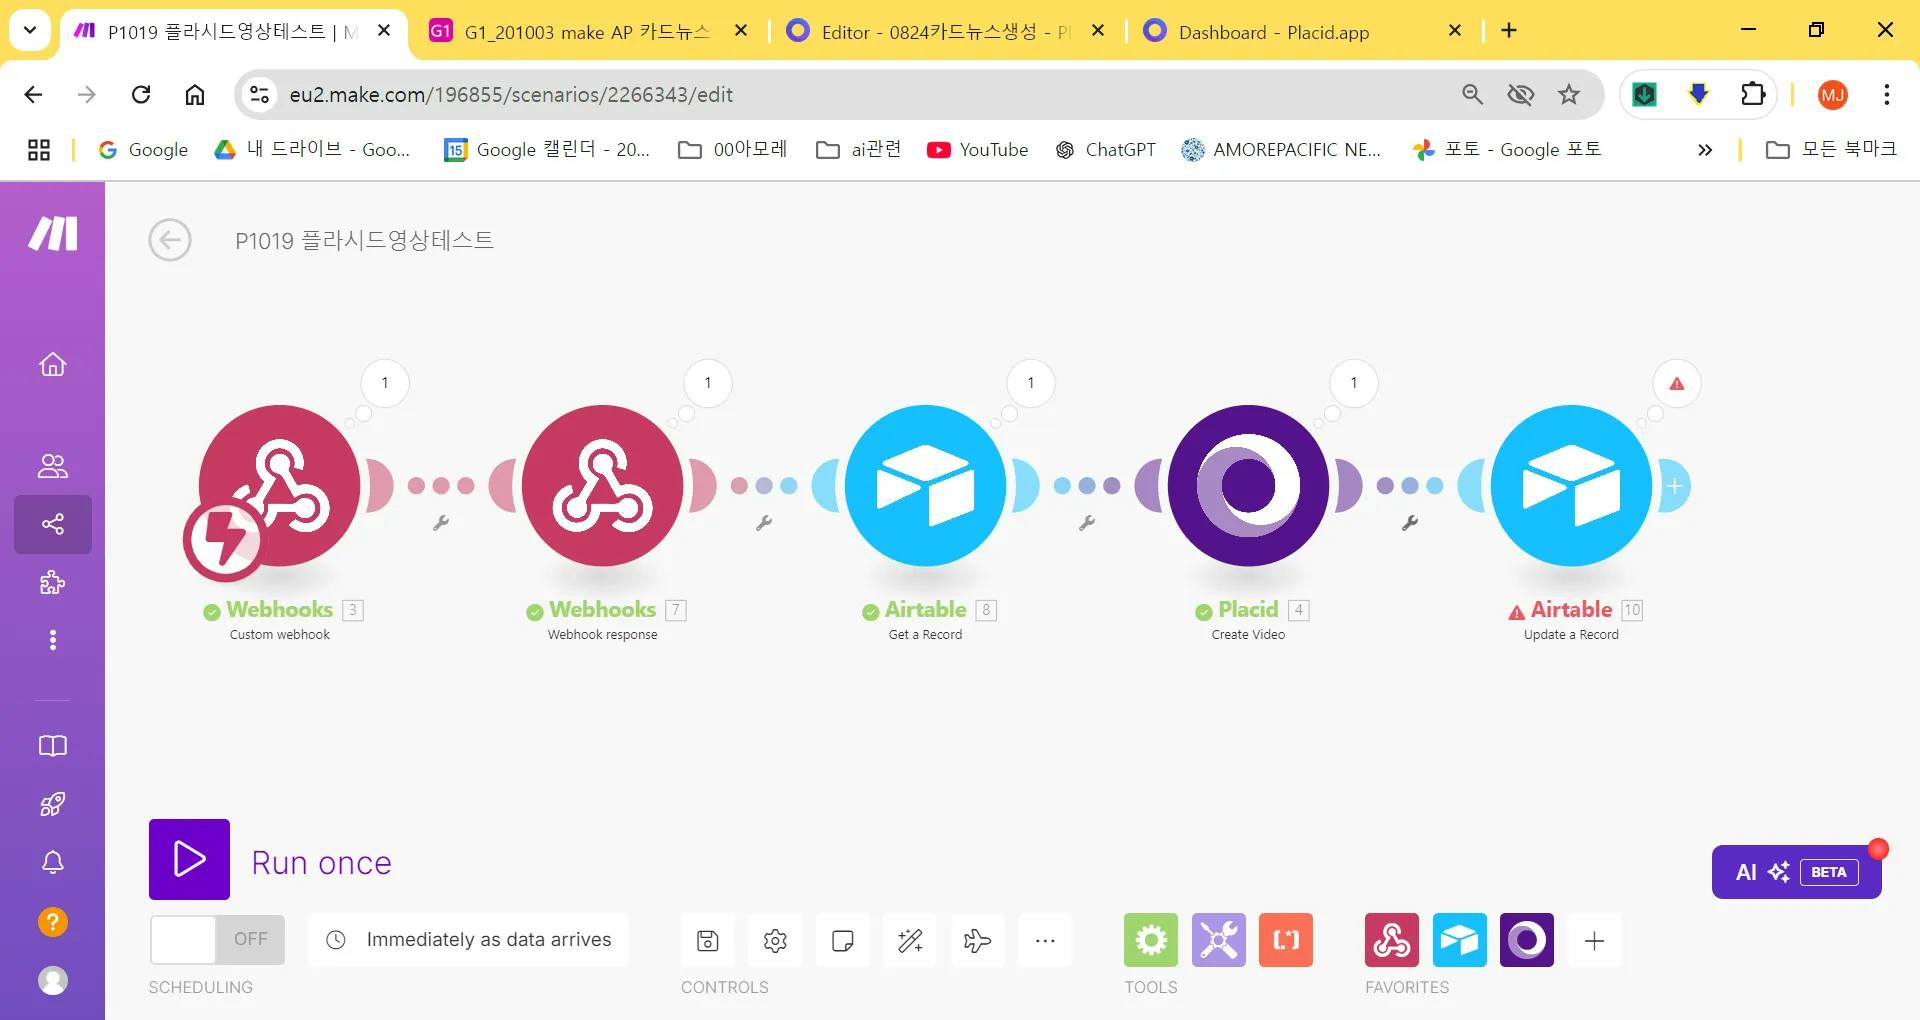Switch to Editor - 0824카드뉴스생성 tab
This screenshot has width=1920, height=1020.
point(945,32)
